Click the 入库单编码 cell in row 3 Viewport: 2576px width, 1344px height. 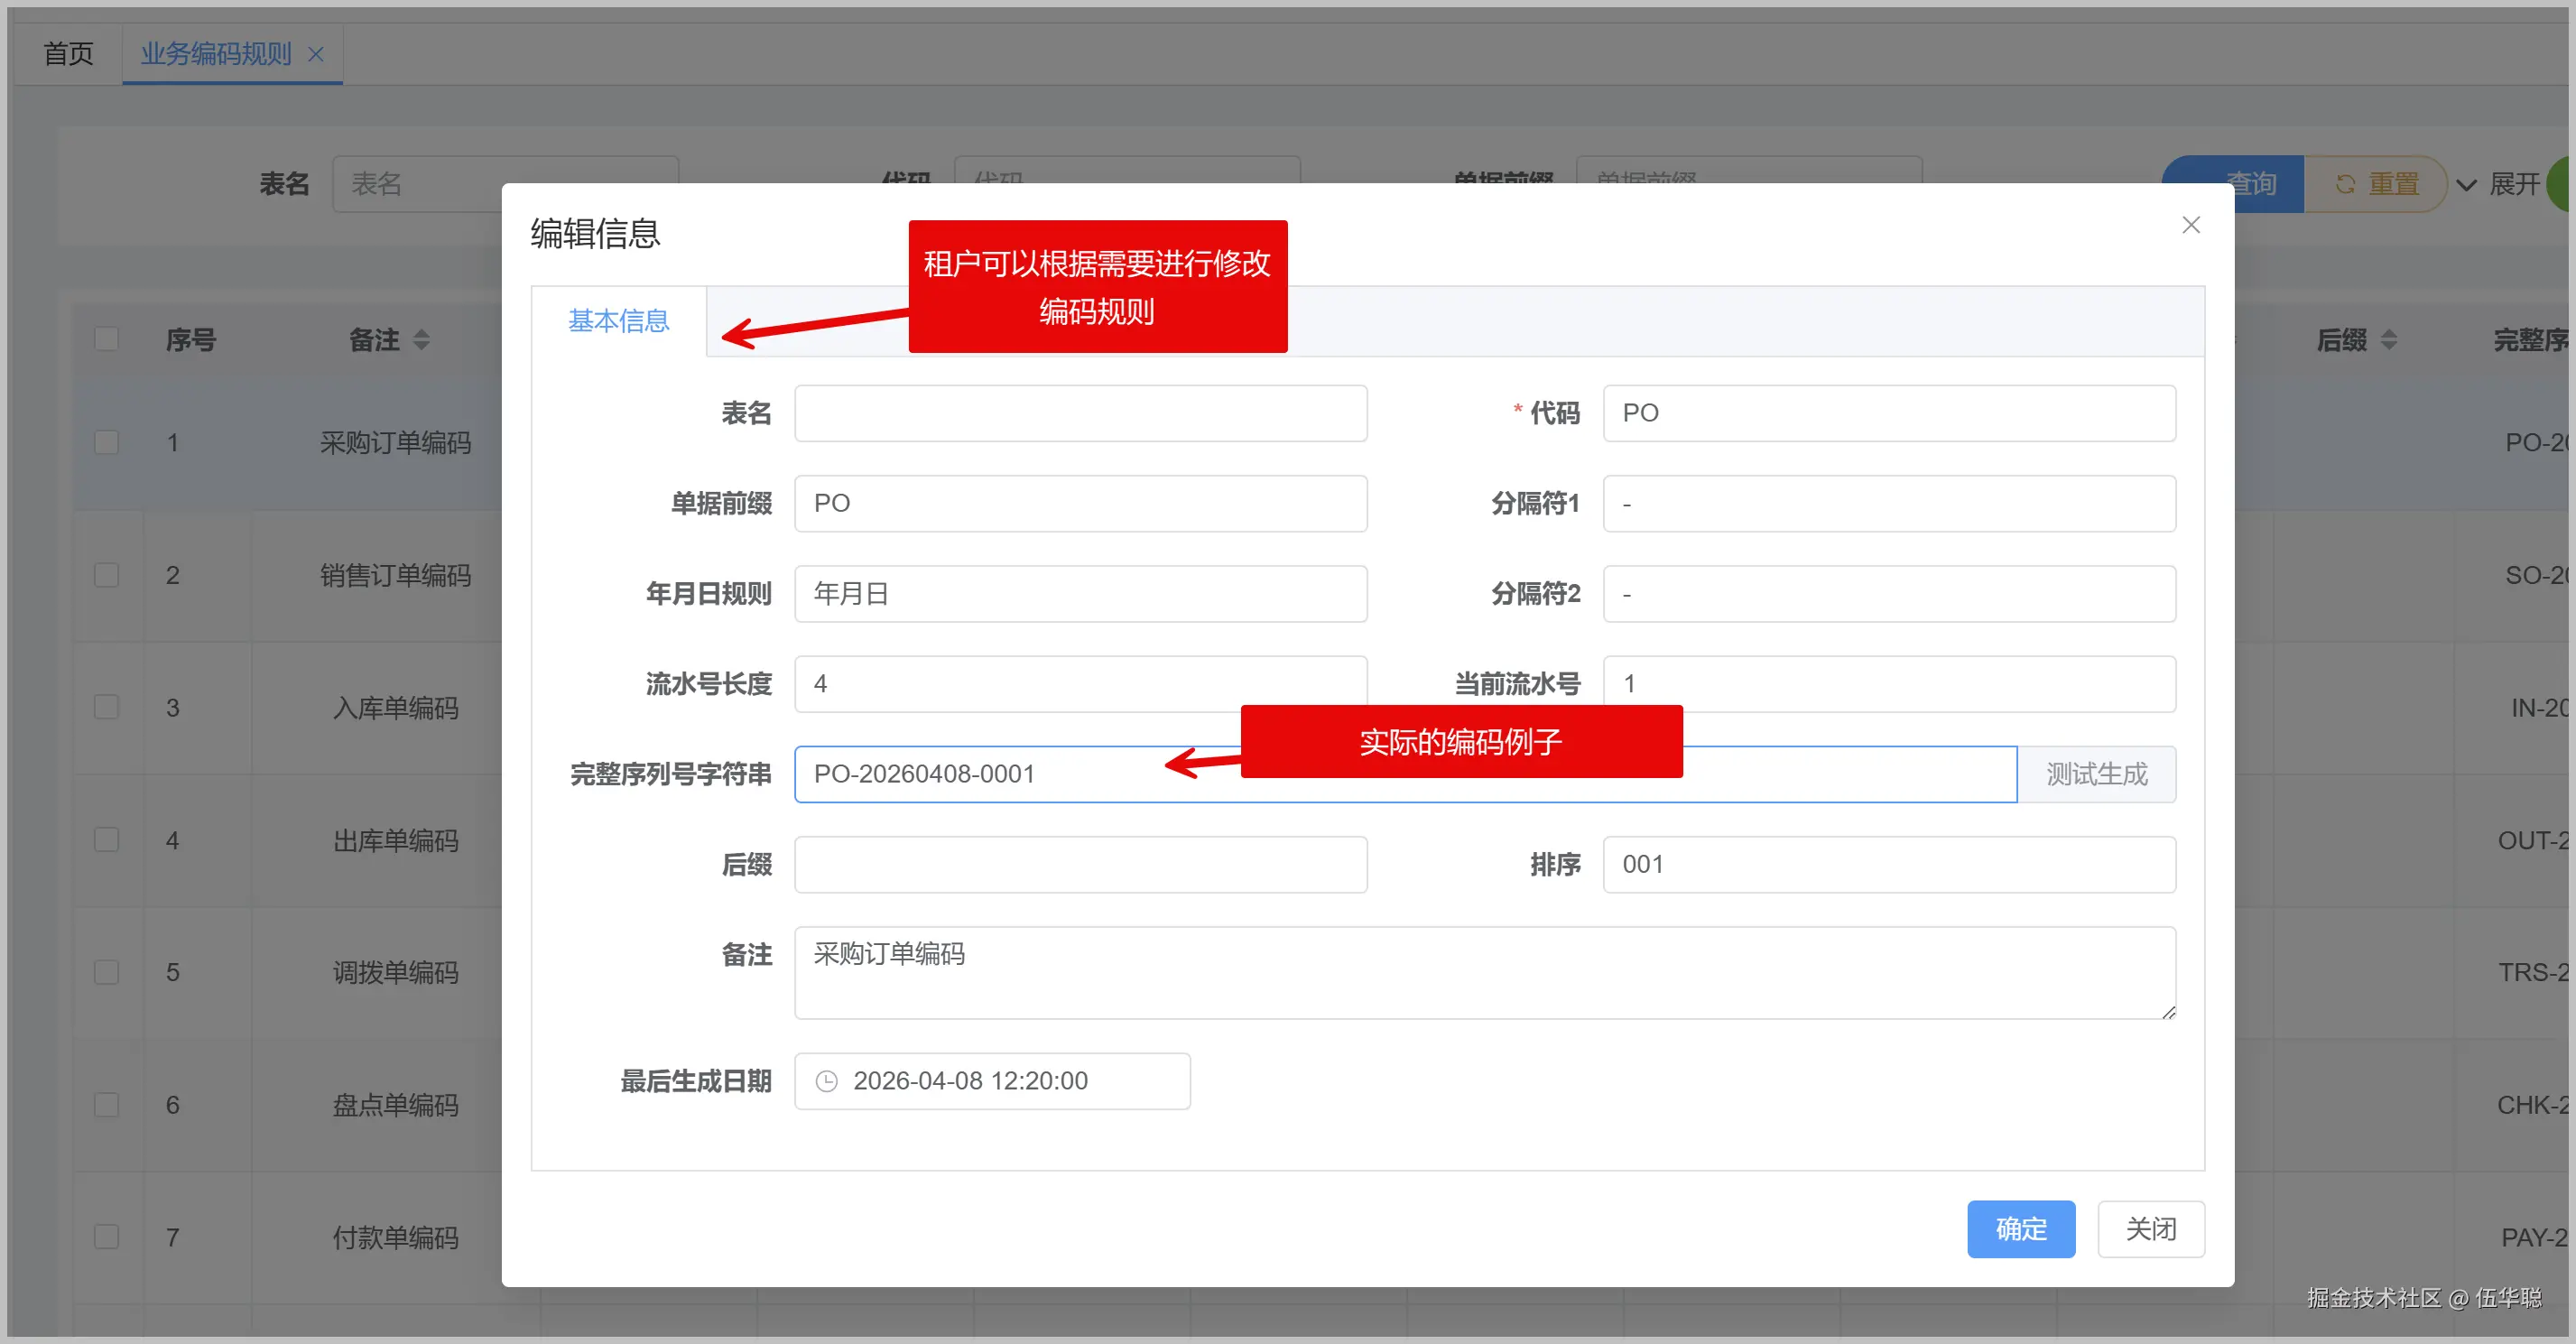point(395,708)
